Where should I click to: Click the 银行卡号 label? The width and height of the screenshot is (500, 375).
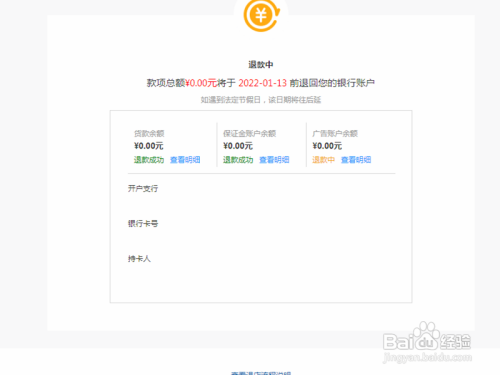tap(143, 224)
